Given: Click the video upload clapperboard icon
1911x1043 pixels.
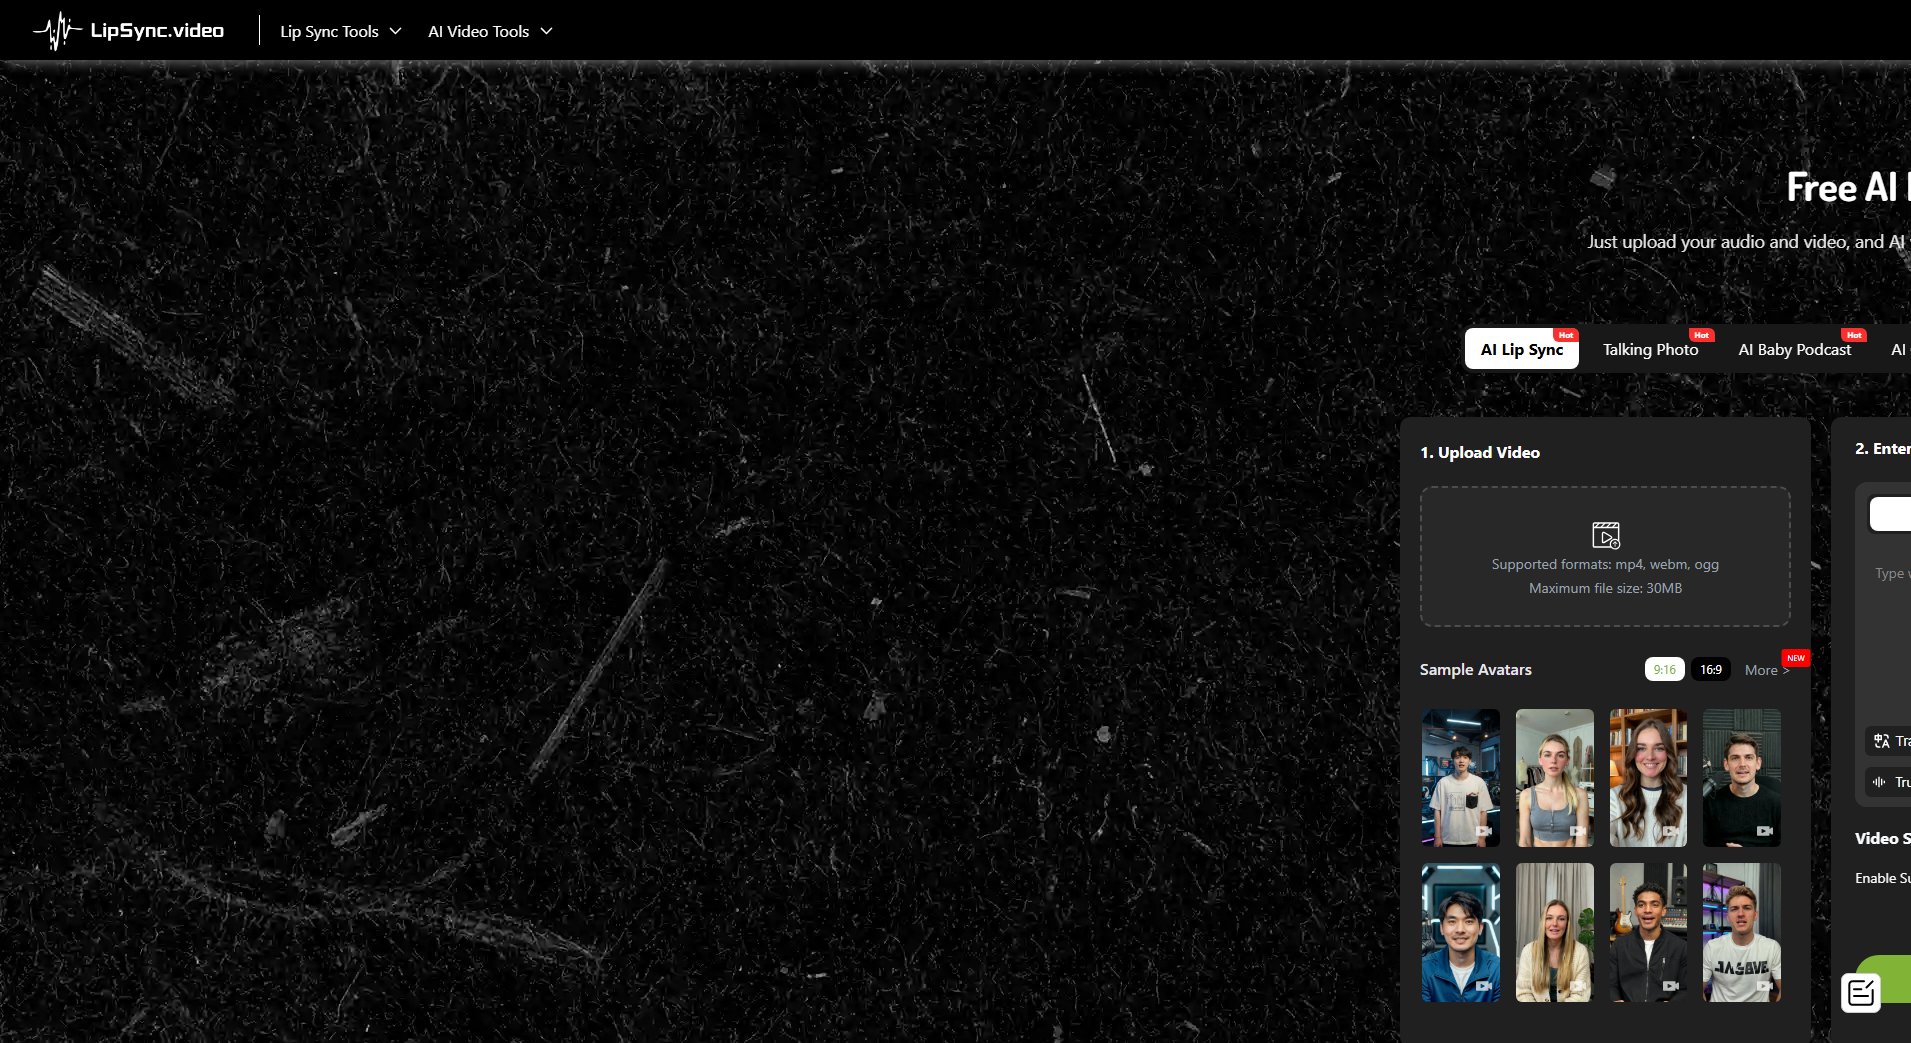Looking at the screenshot, I should tap(1605, 535).
